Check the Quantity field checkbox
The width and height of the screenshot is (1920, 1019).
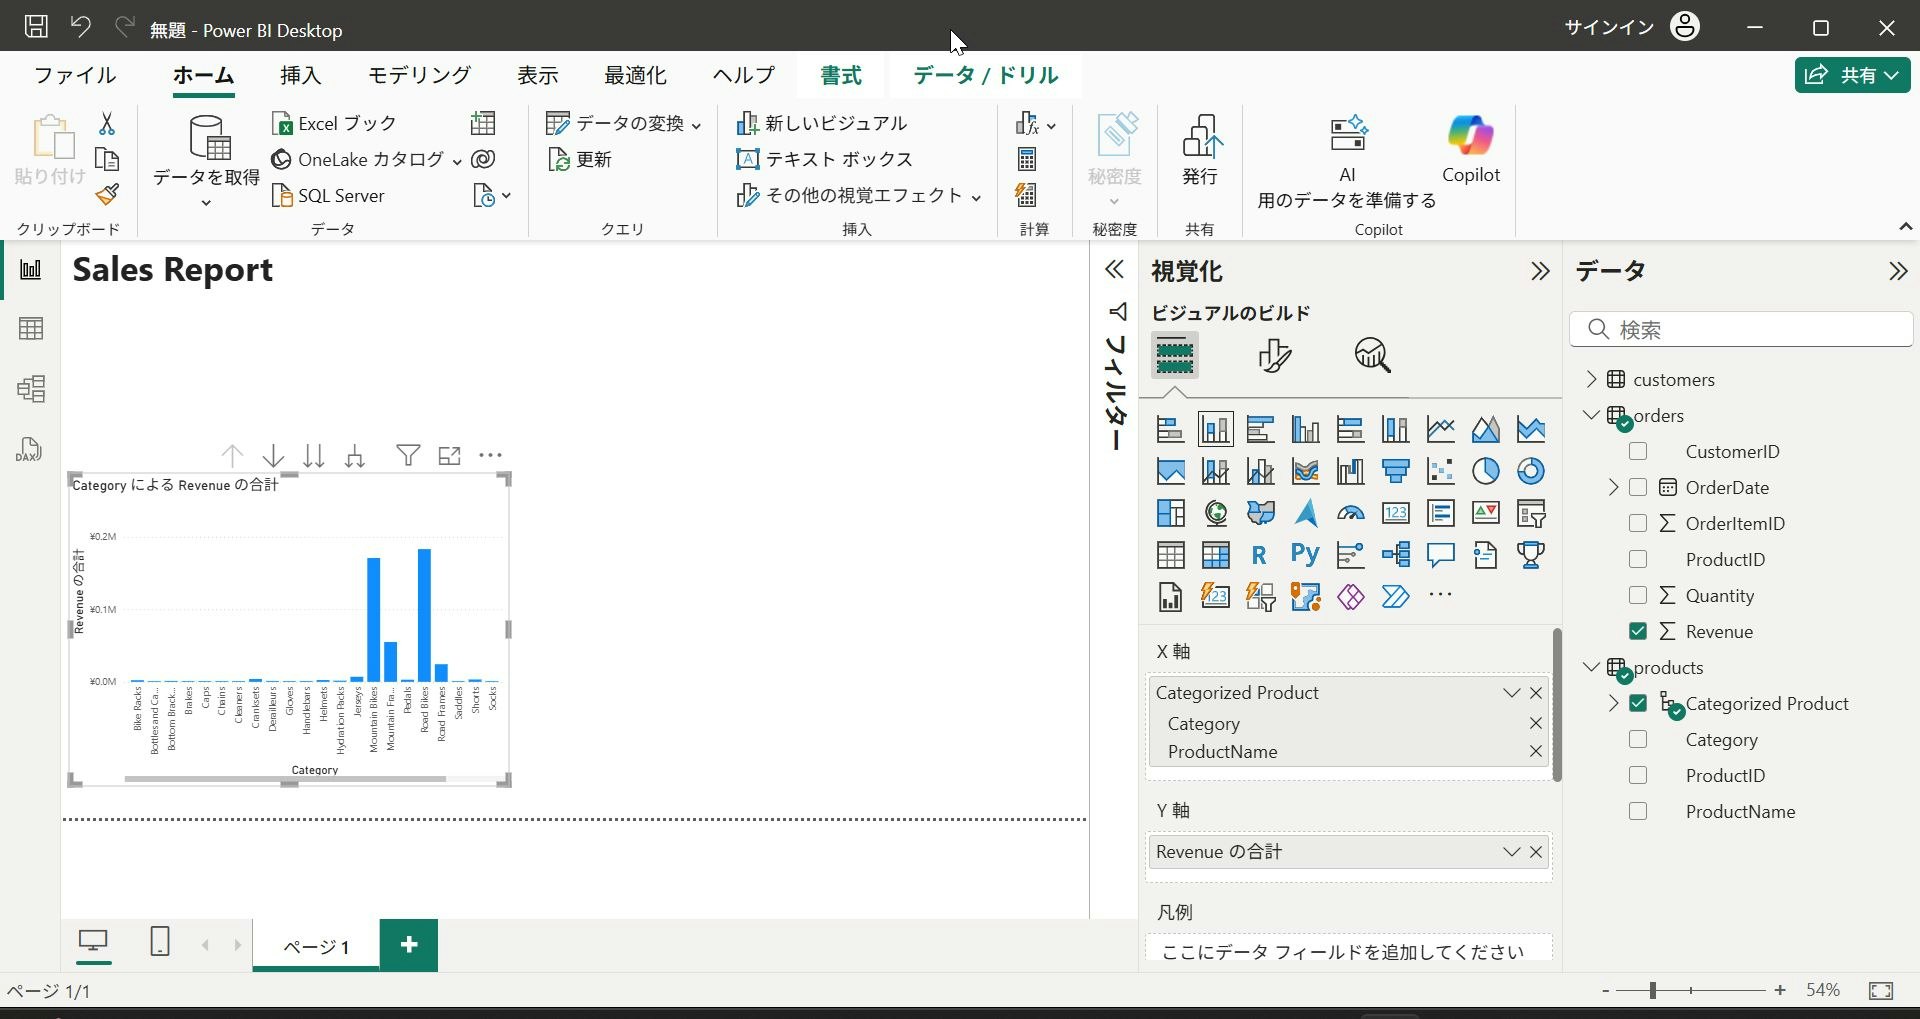pyautogui.click(x=1638, y=595)
